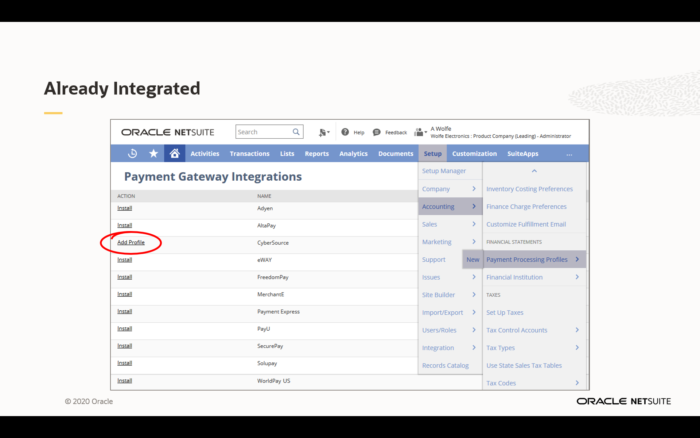Open the Shortcuts star icon
700x438 pixels.
[154, 154]
